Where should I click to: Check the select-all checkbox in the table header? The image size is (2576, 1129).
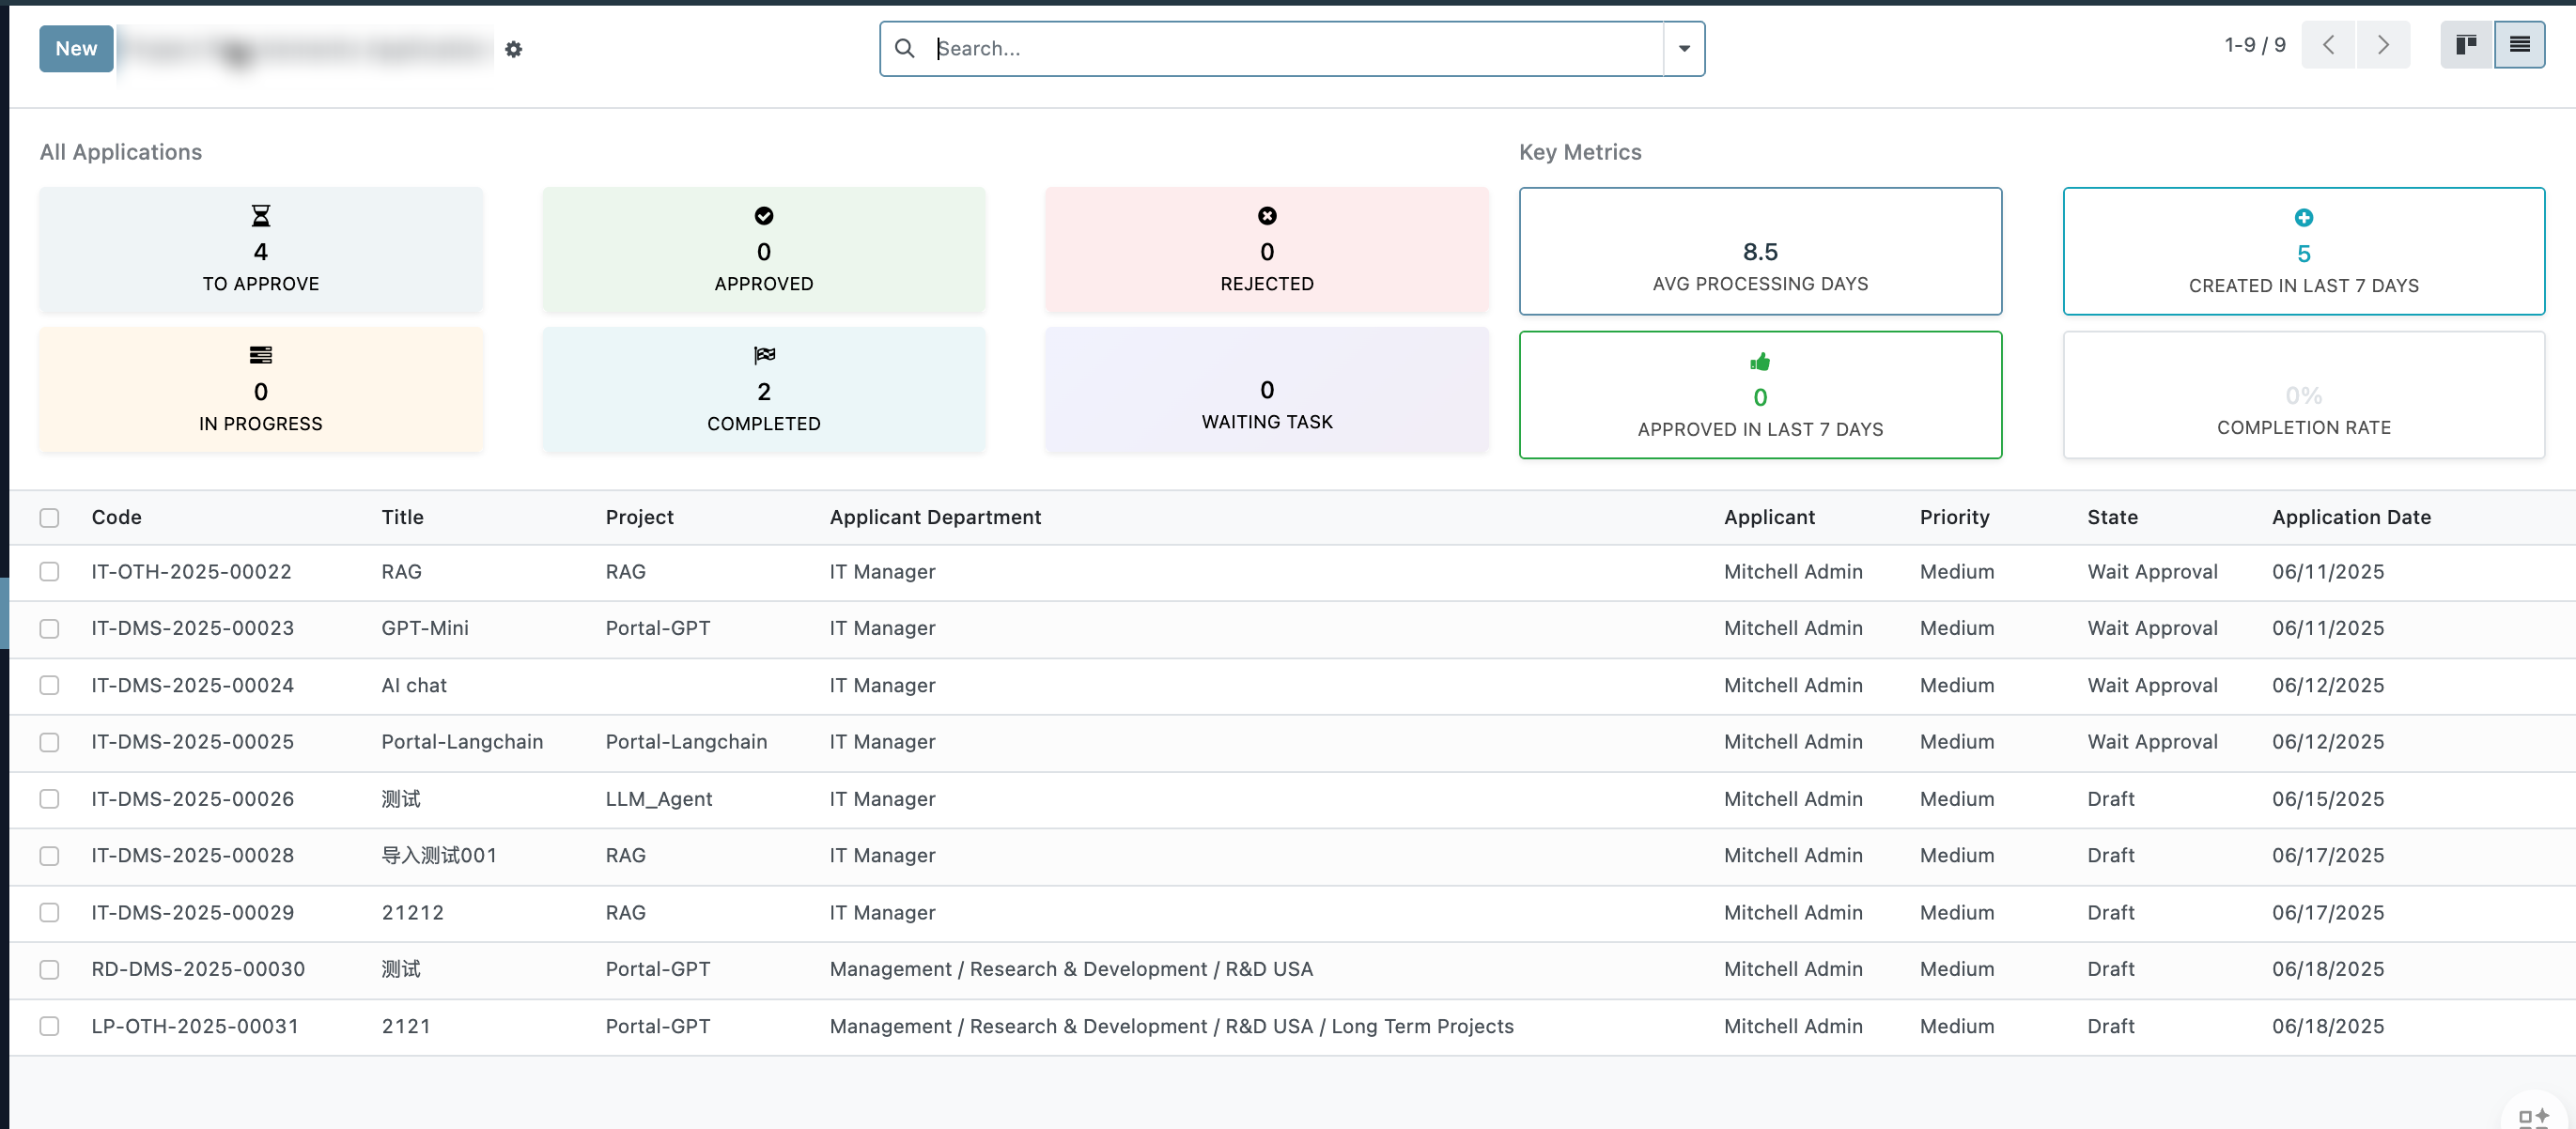click(x=50, y=517)
